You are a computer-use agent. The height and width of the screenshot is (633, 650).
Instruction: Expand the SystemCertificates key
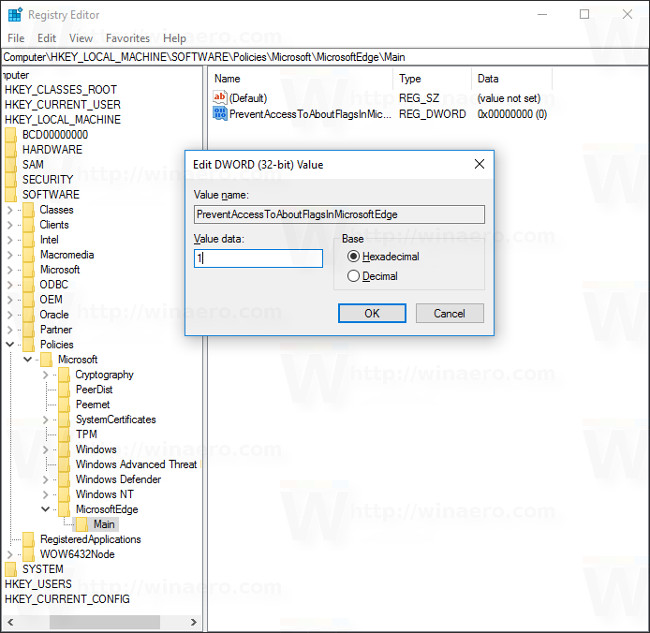coord(46,420)
